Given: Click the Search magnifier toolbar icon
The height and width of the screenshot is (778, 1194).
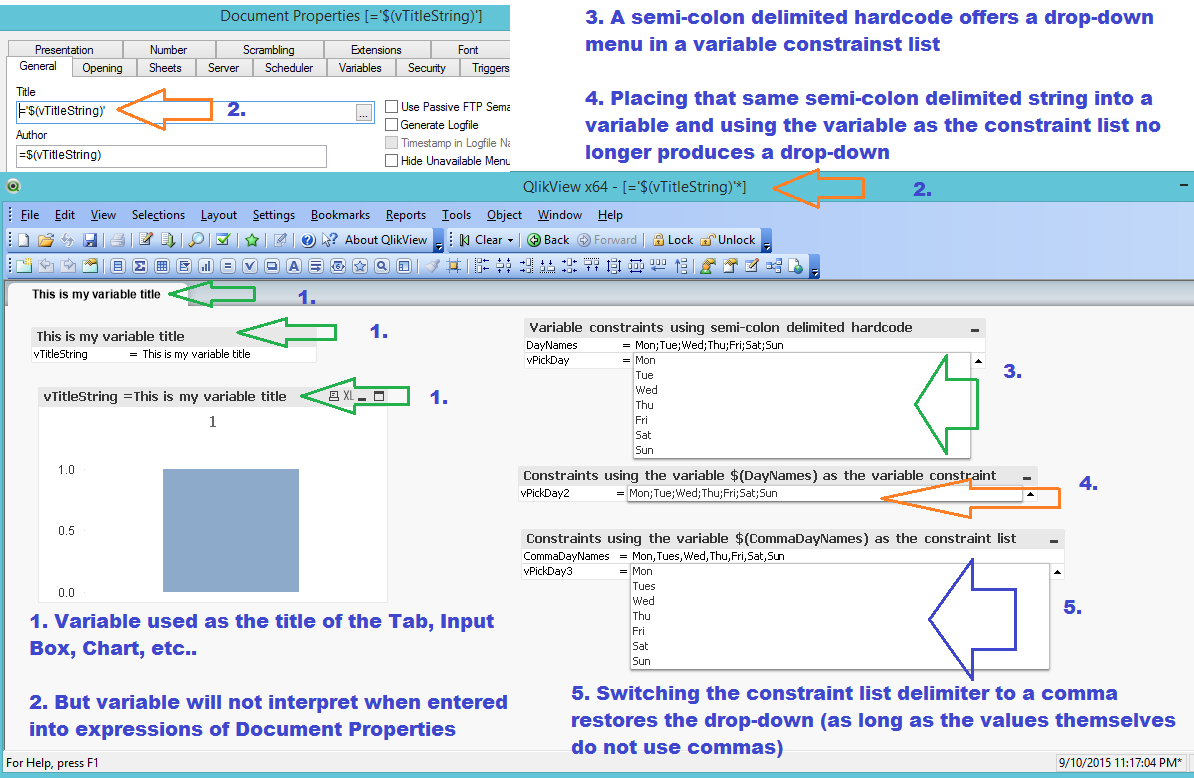Looking at the screenshot, I should (196, 241).
